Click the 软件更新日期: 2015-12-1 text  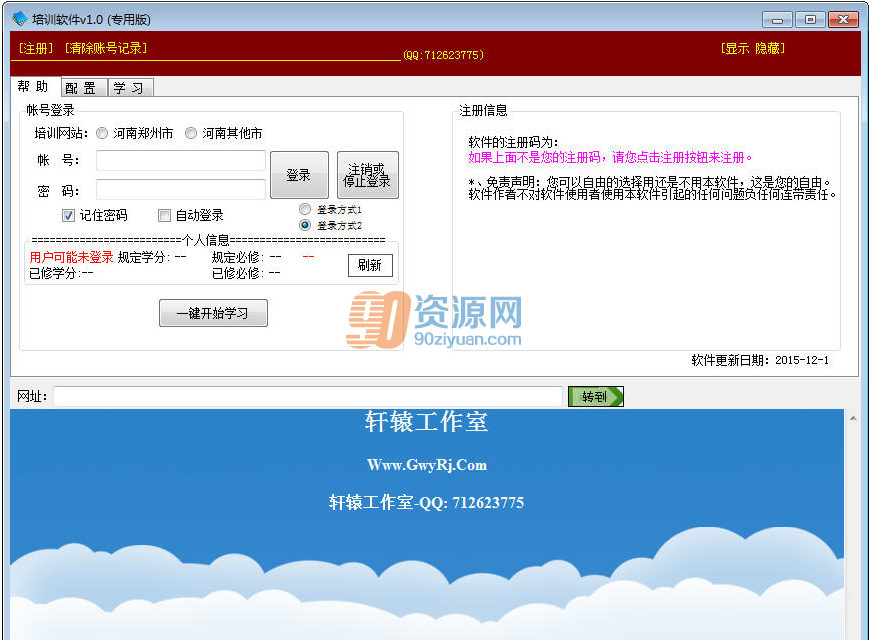(x=760, y=361)
